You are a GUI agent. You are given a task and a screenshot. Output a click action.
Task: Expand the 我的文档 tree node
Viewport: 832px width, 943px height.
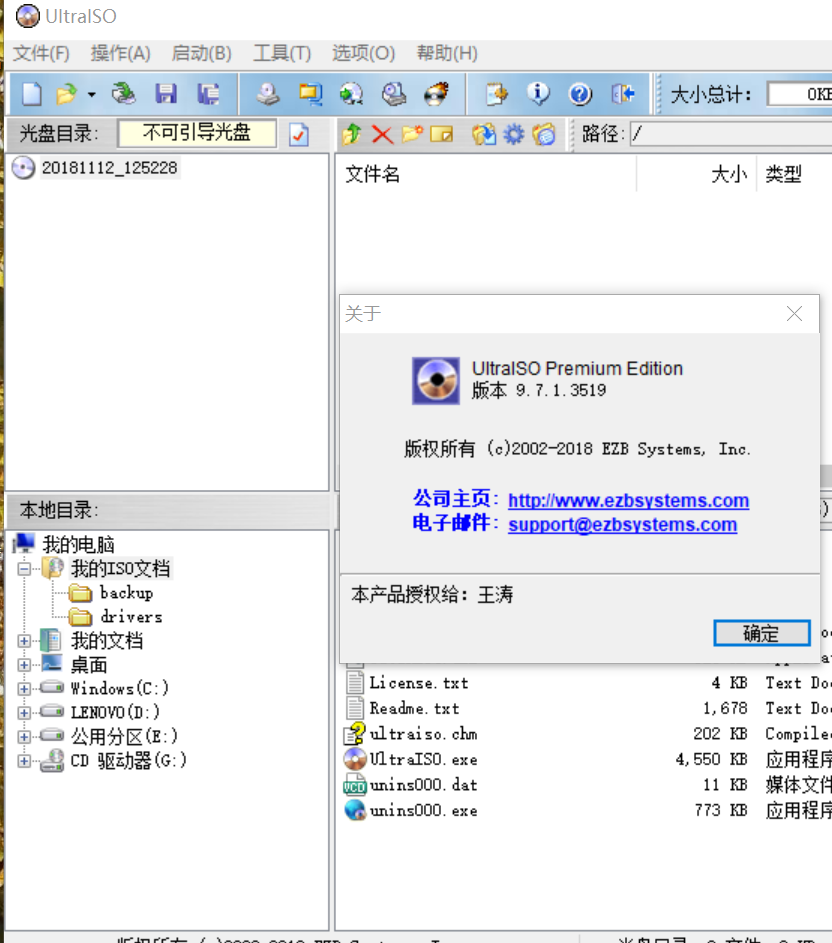(x=24, y=641)
